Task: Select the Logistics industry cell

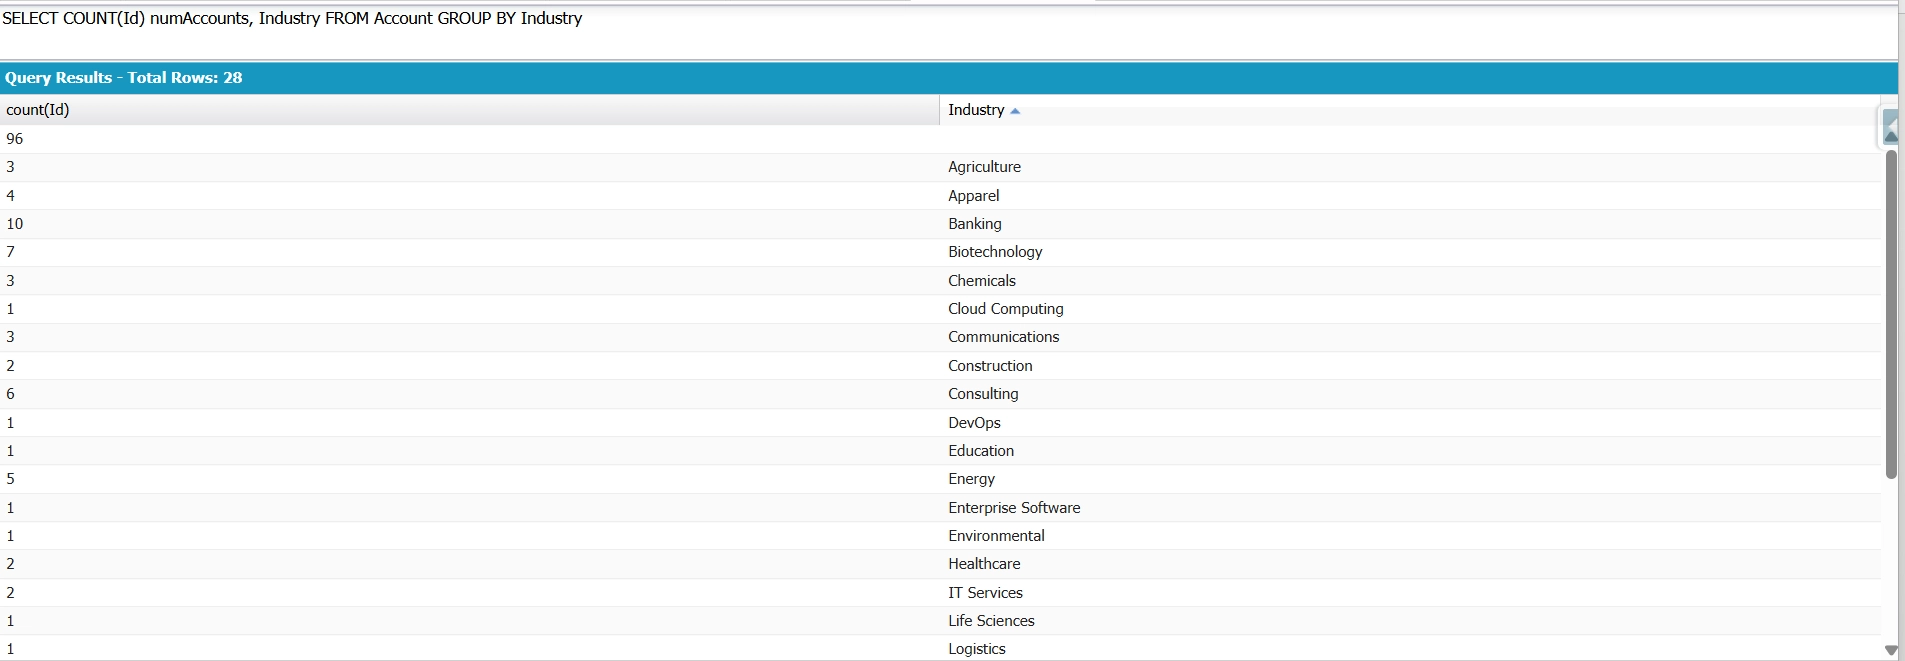Action: coord(977,649)
